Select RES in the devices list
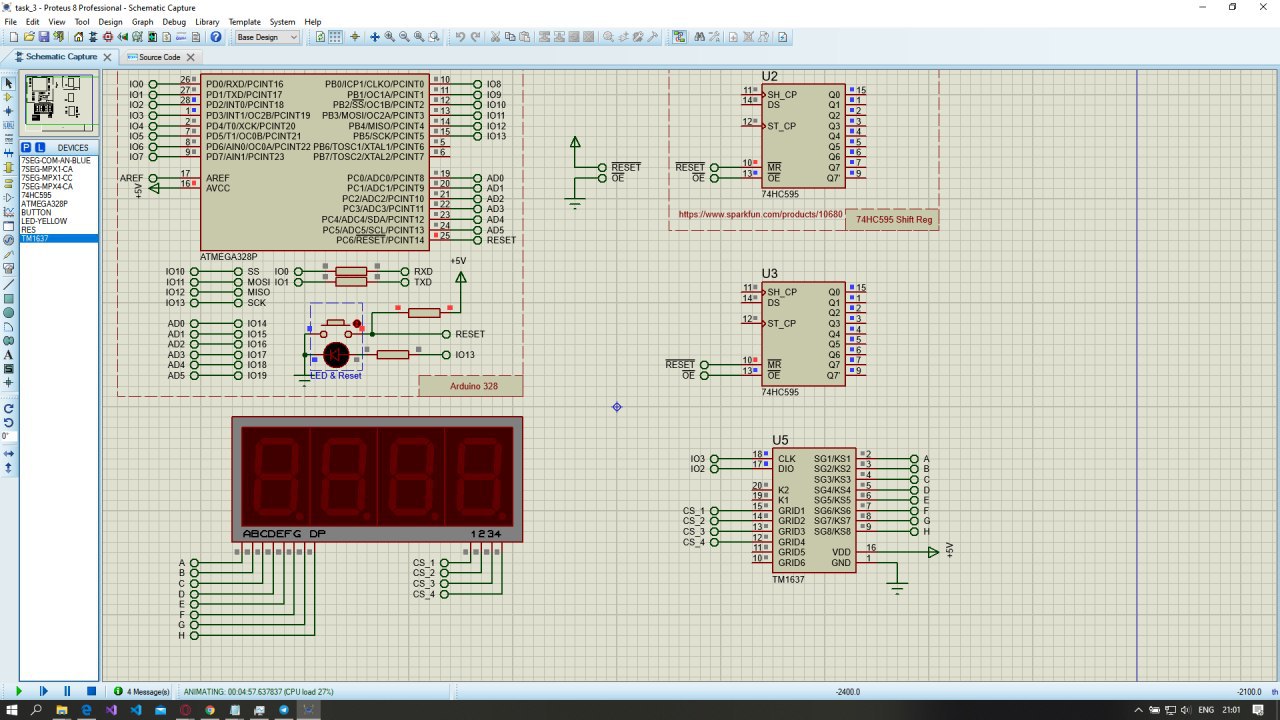 [59, 230]
